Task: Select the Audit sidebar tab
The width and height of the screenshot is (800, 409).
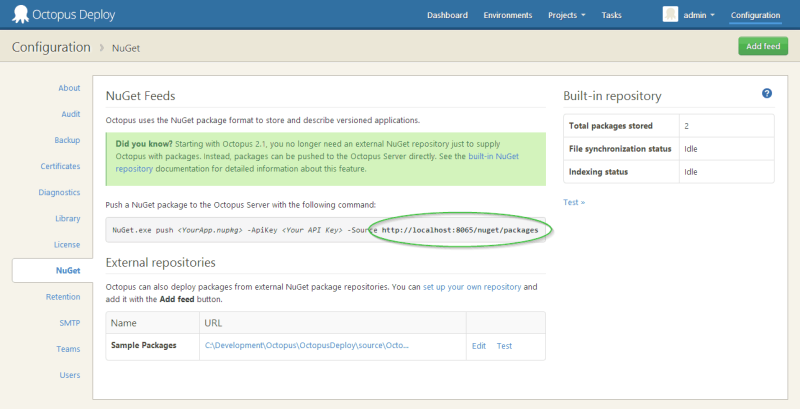Action: pos(70,114)
